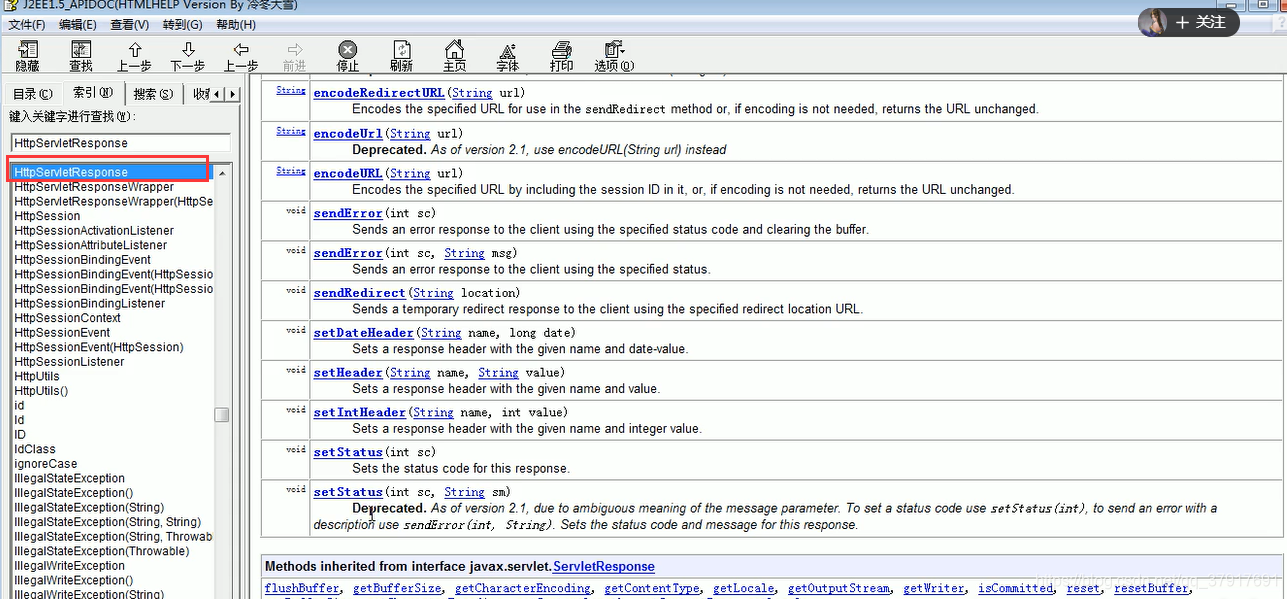Open the getLocale link
This screenshot has width=1287, height=599.
pos(743,589)
